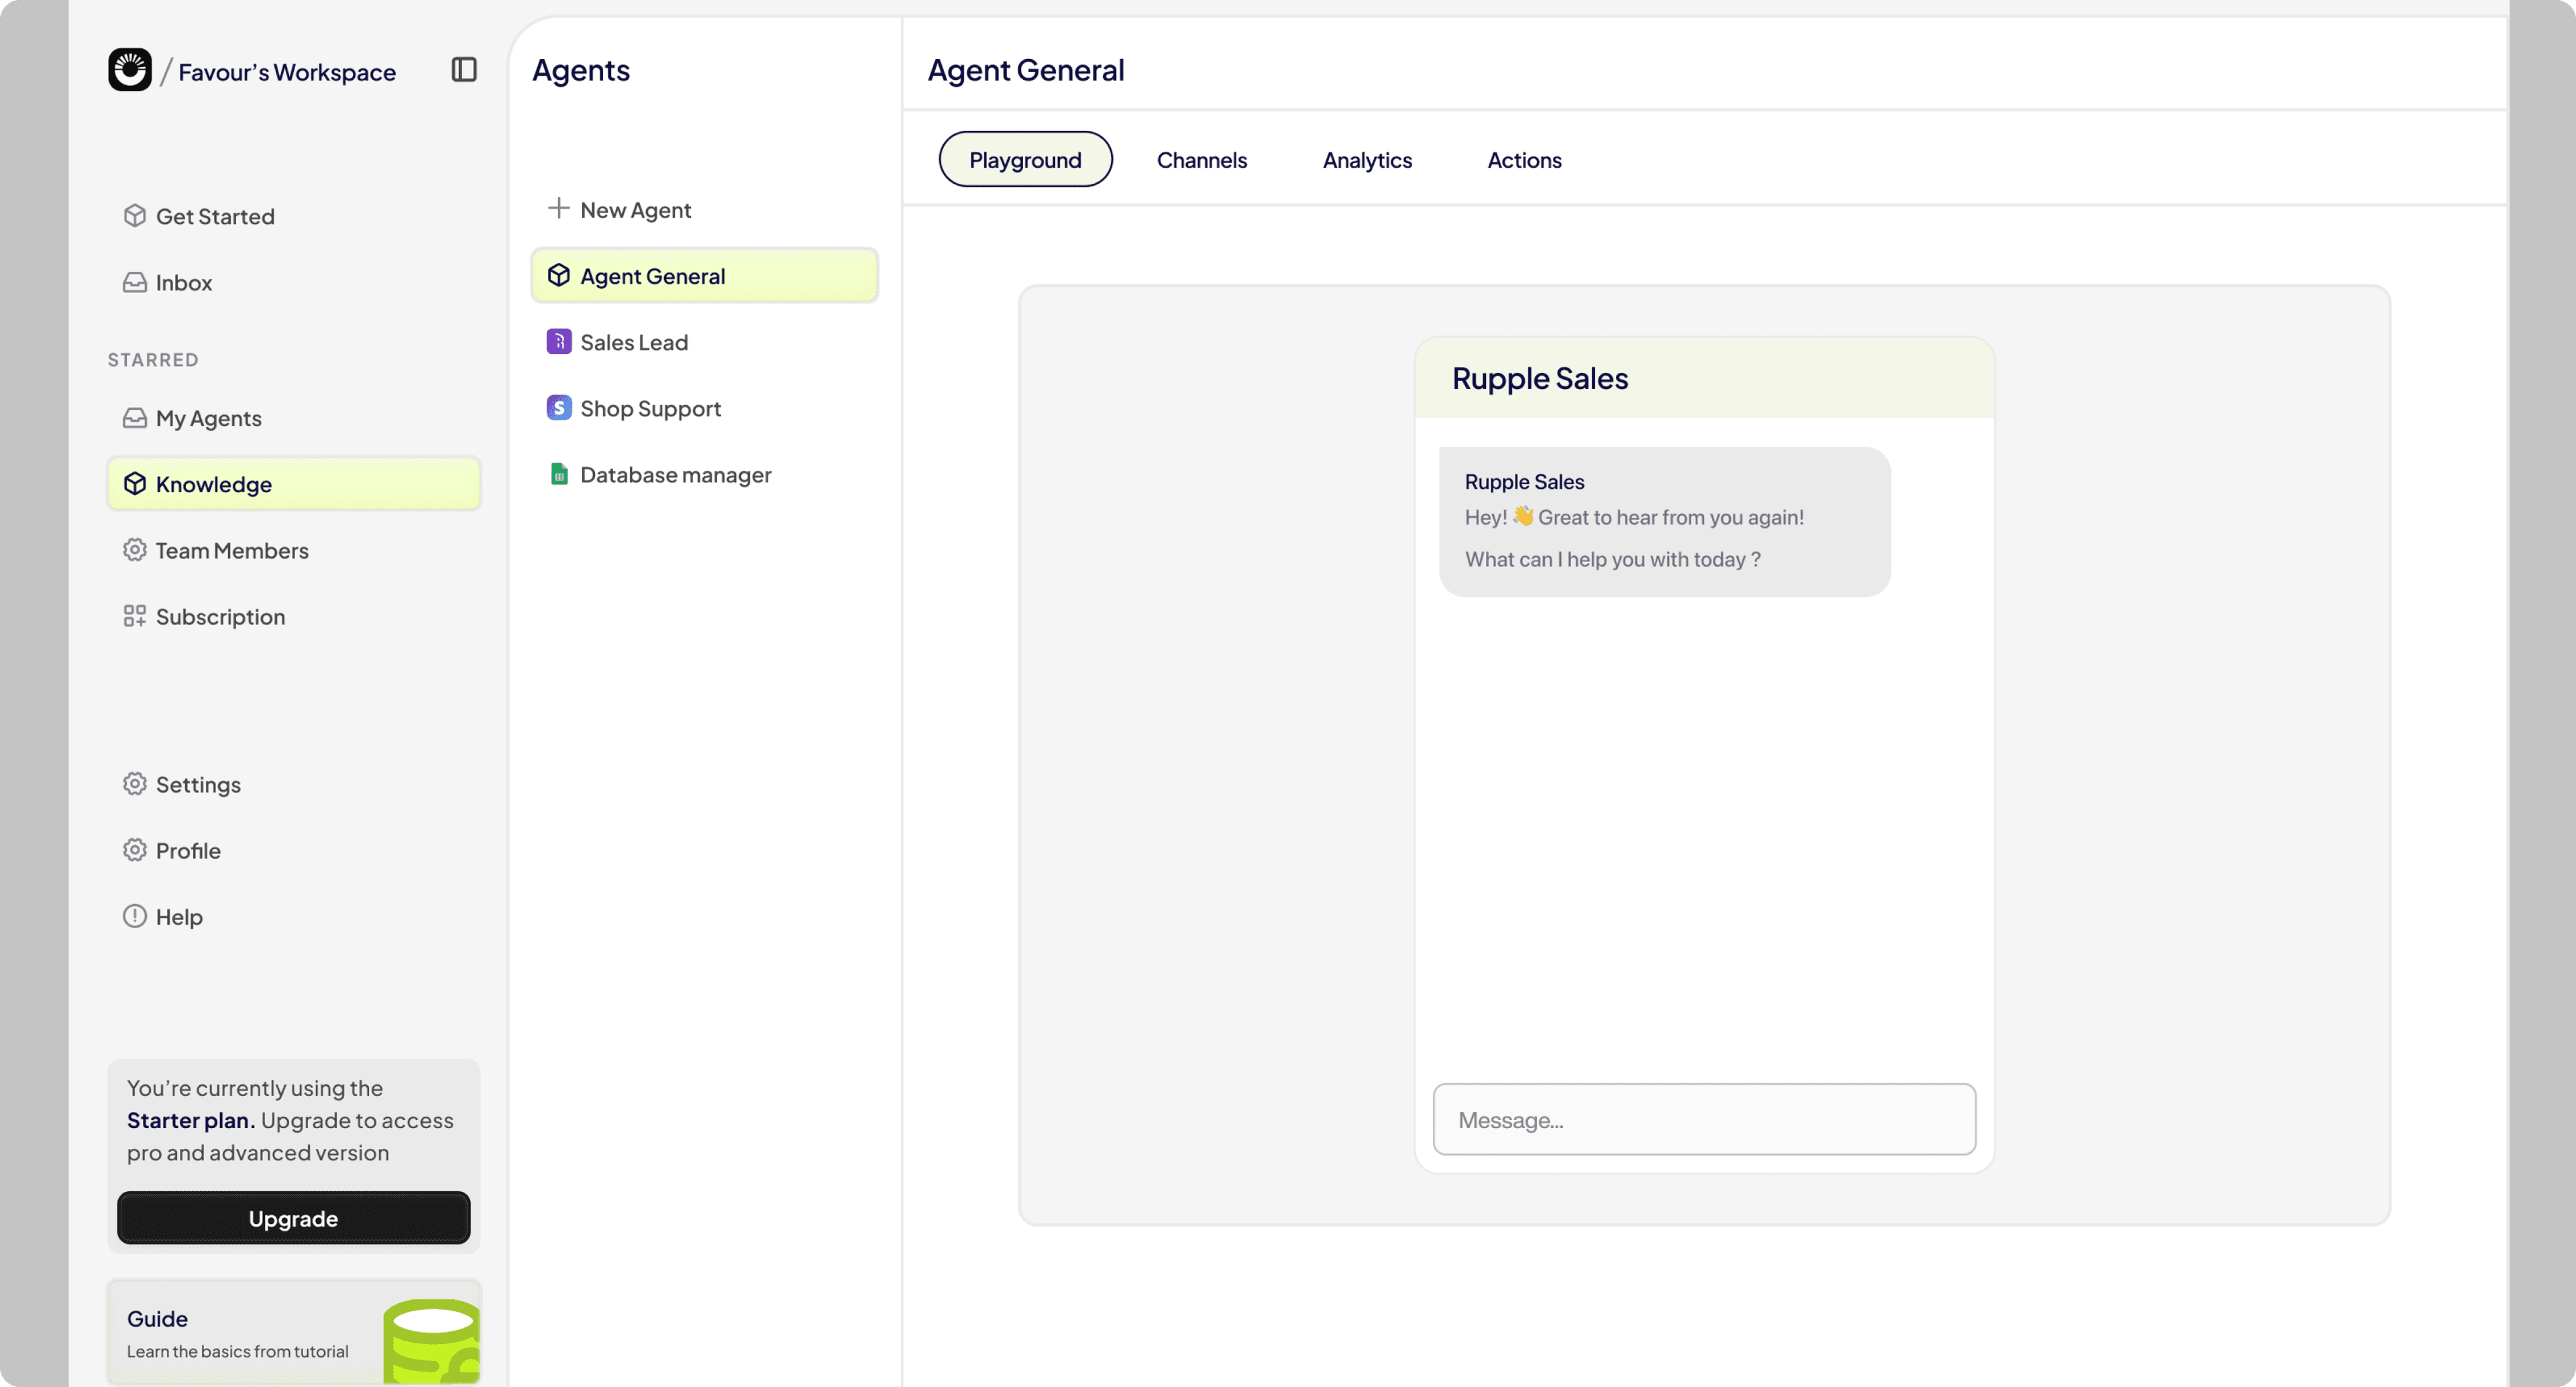Select Sales Lead agent label

point(634,342)
